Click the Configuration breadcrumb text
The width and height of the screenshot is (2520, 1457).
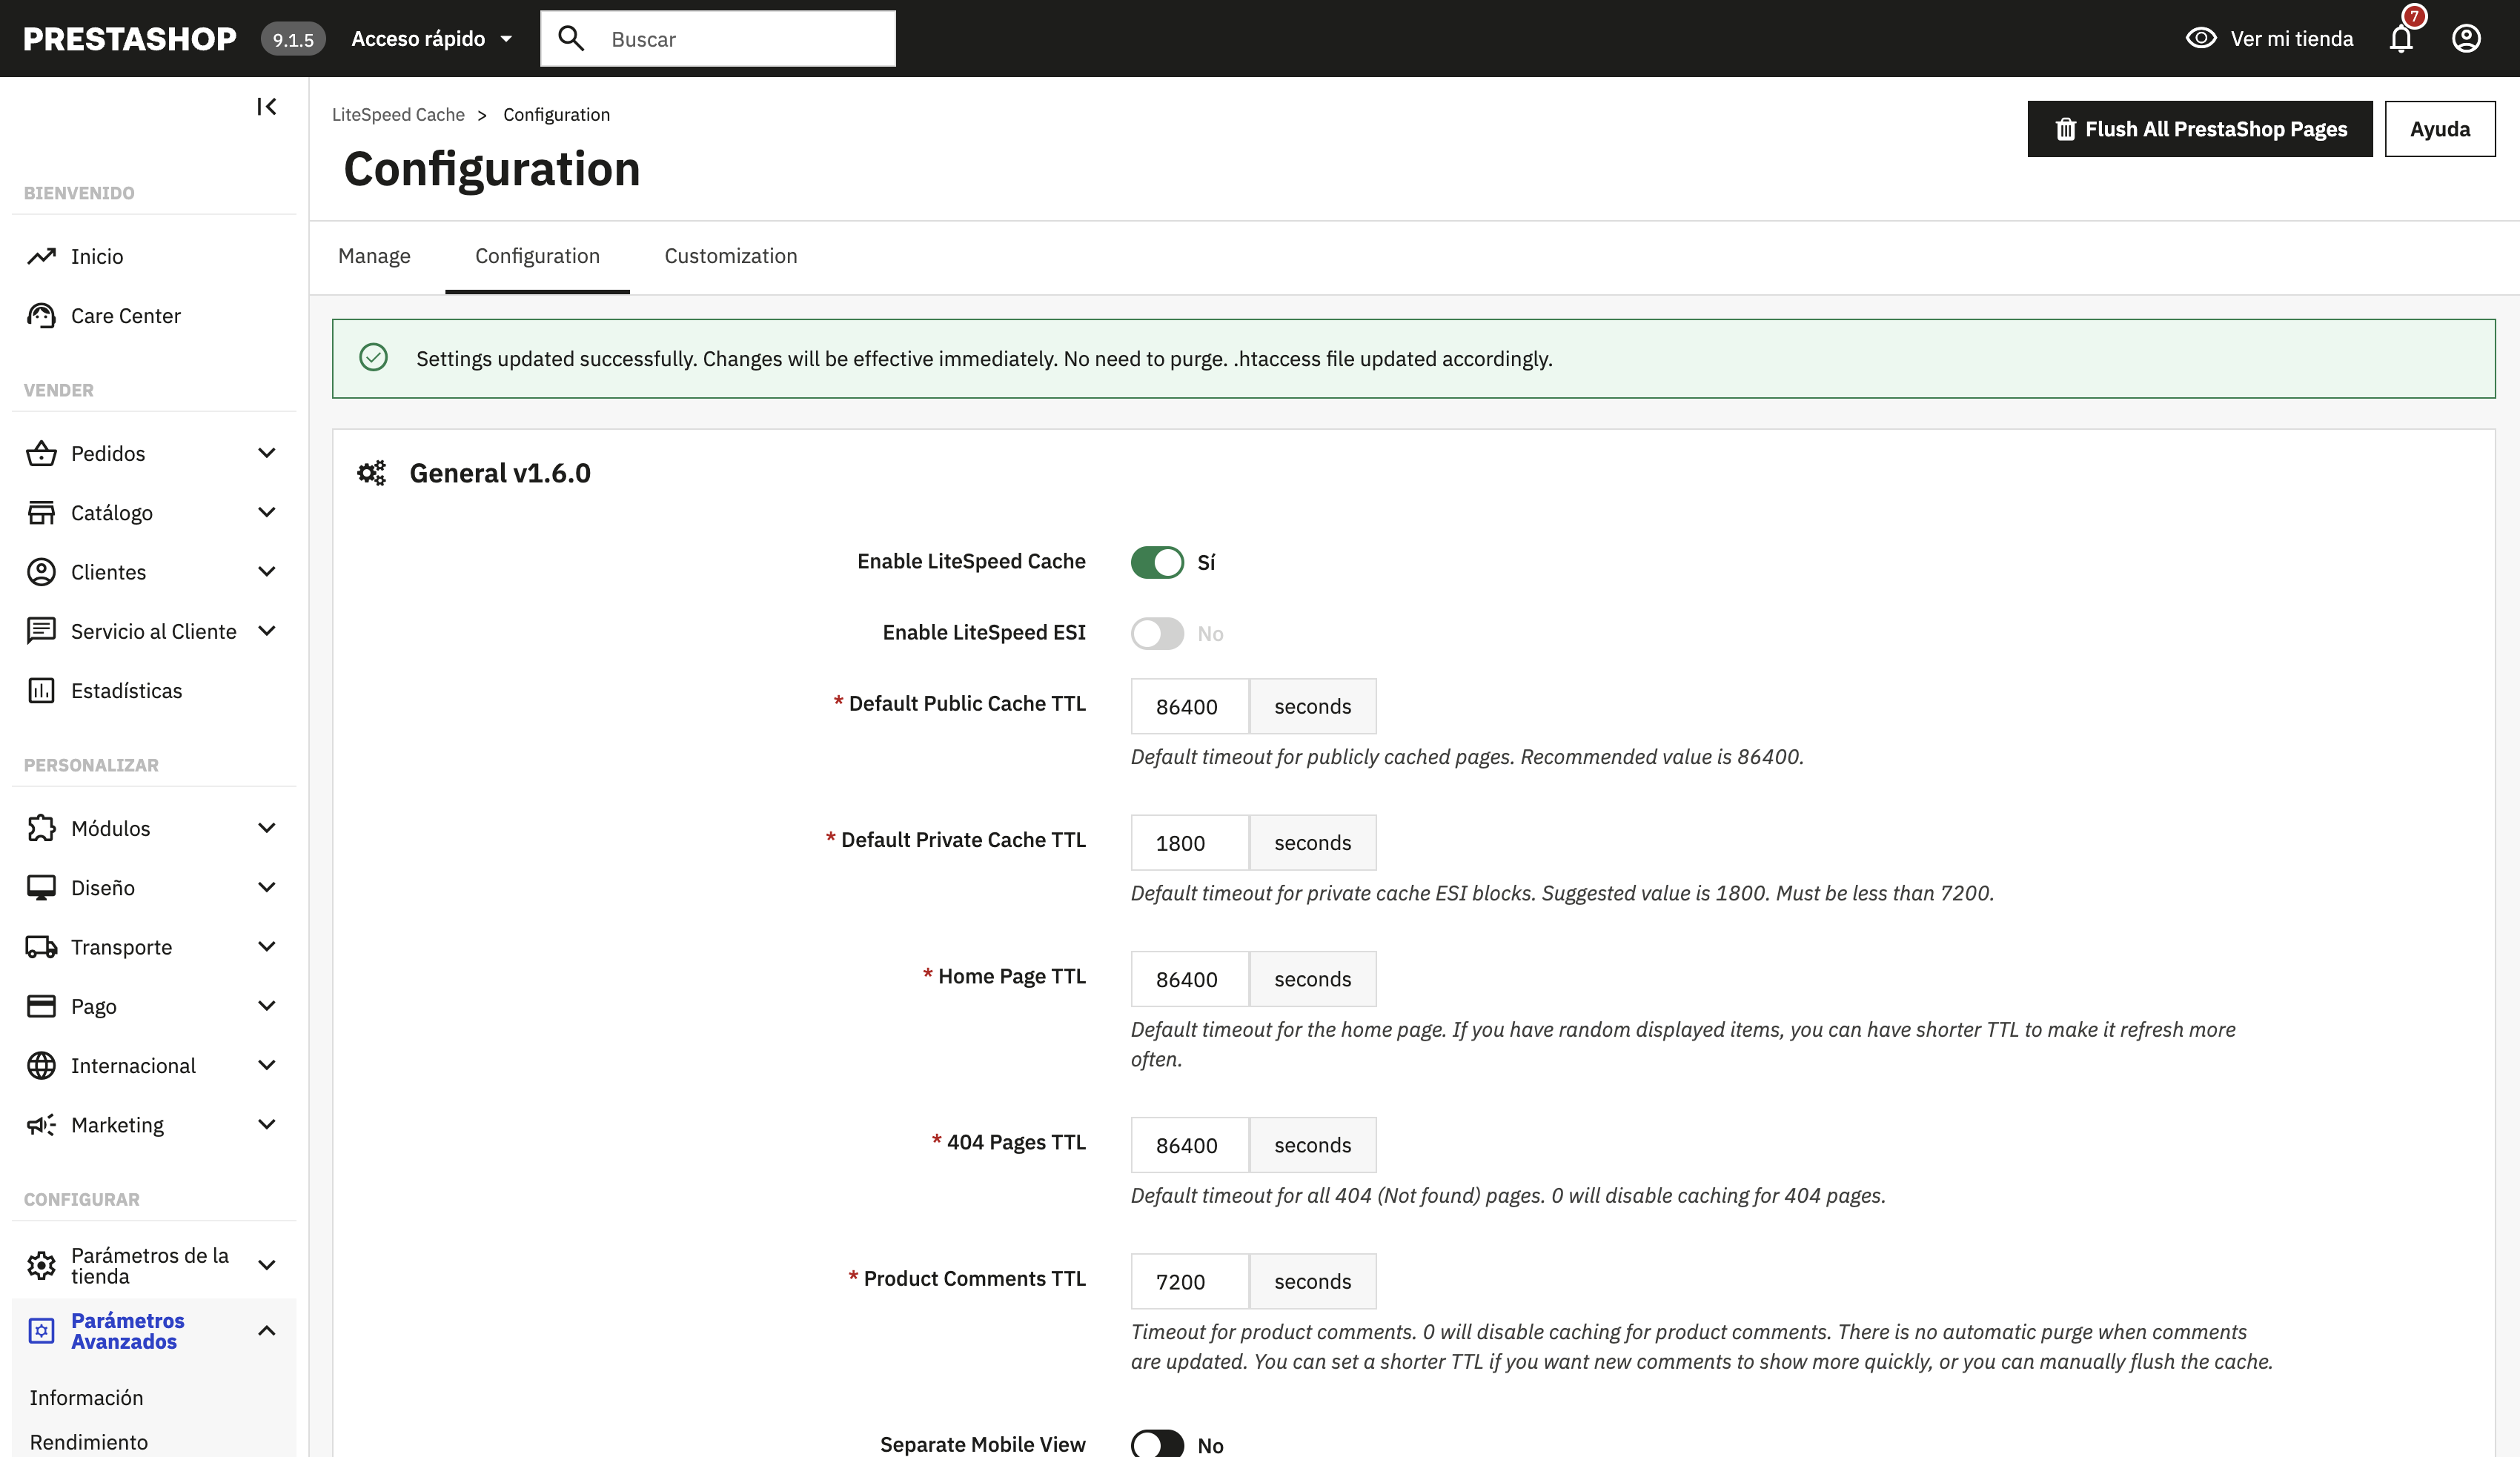click(556, 115)
